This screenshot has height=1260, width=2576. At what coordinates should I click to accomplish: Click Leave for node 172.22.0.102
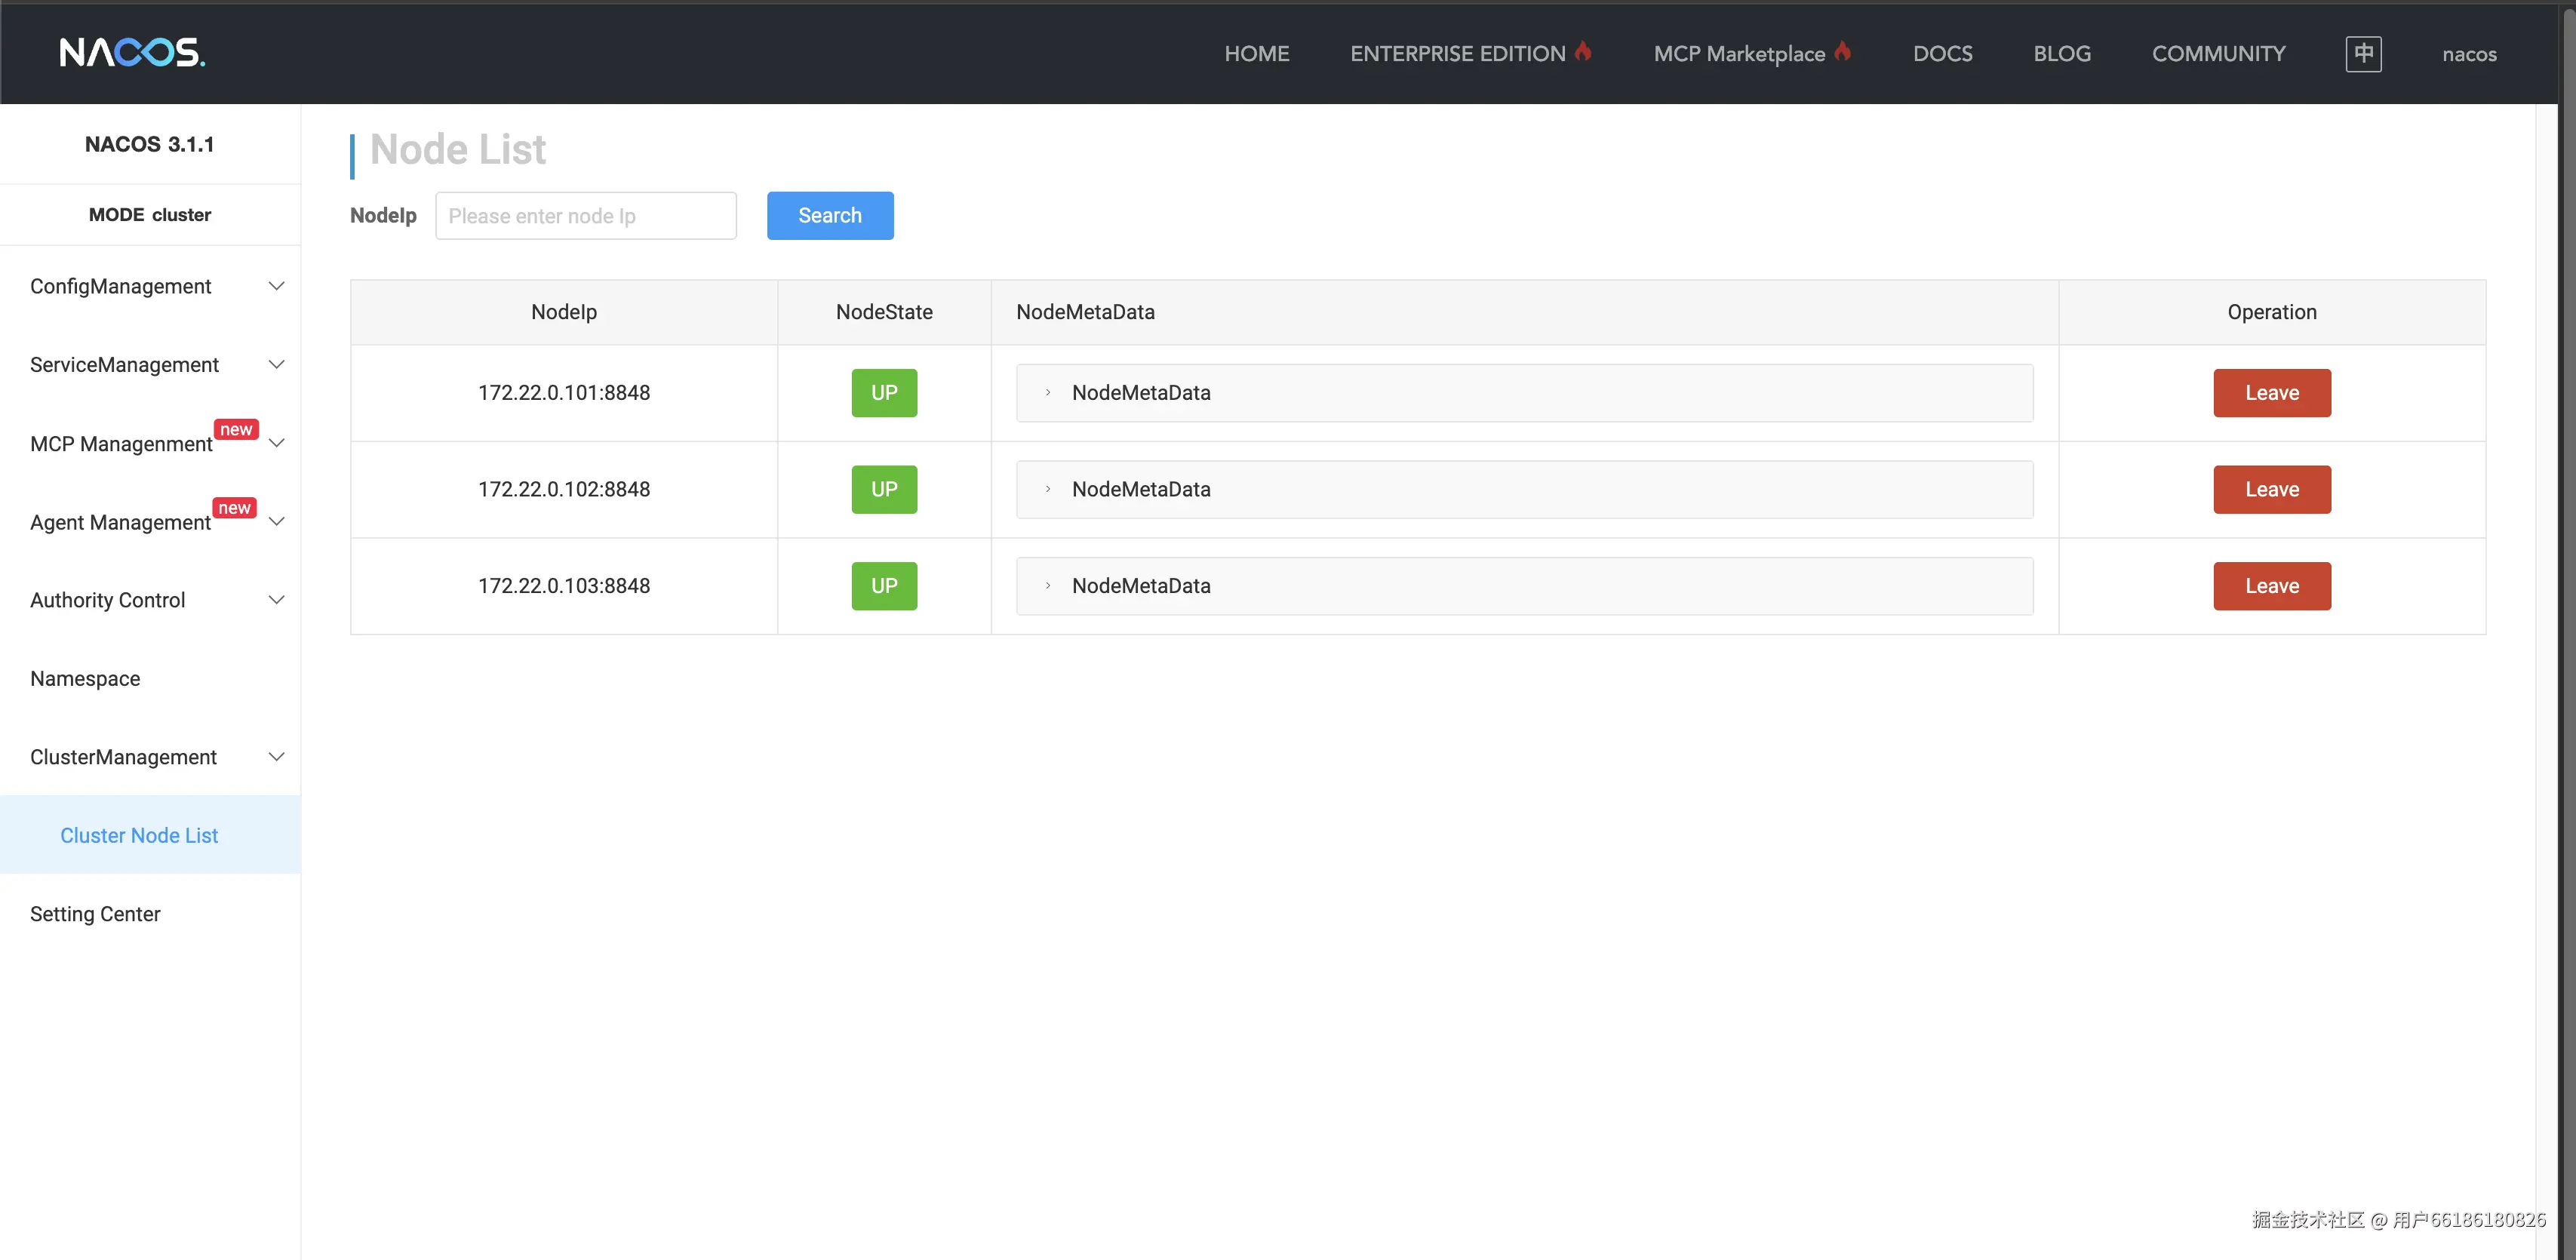coord(2271,490)
